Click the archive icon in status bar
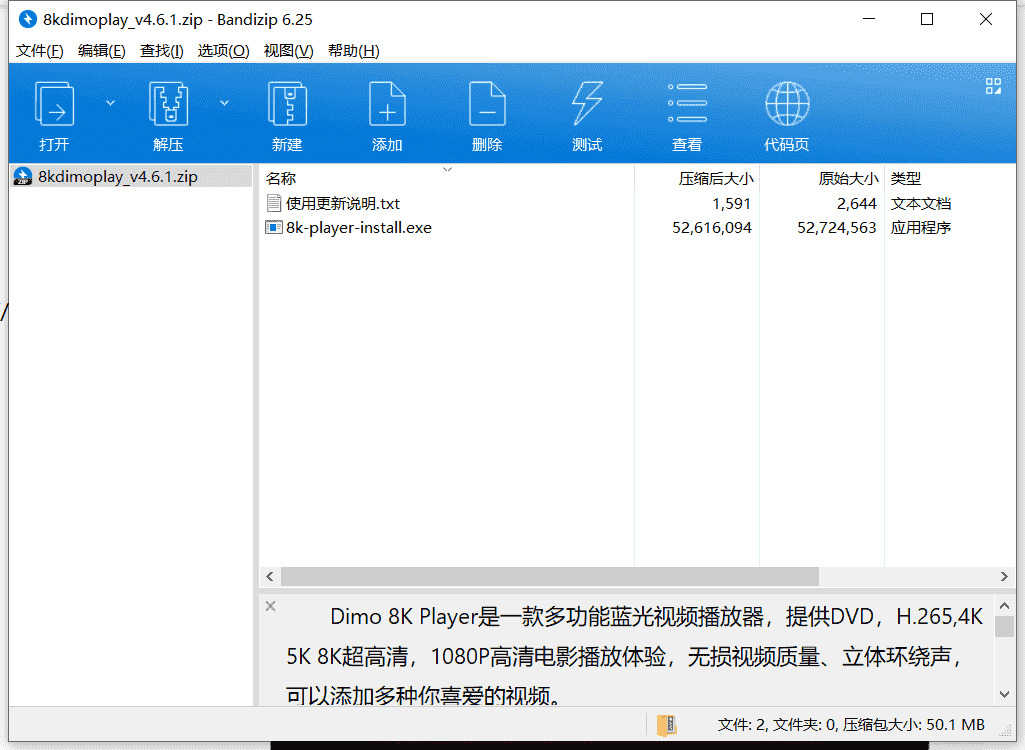Screen dimensions: 1025x750 pos(667,725)
